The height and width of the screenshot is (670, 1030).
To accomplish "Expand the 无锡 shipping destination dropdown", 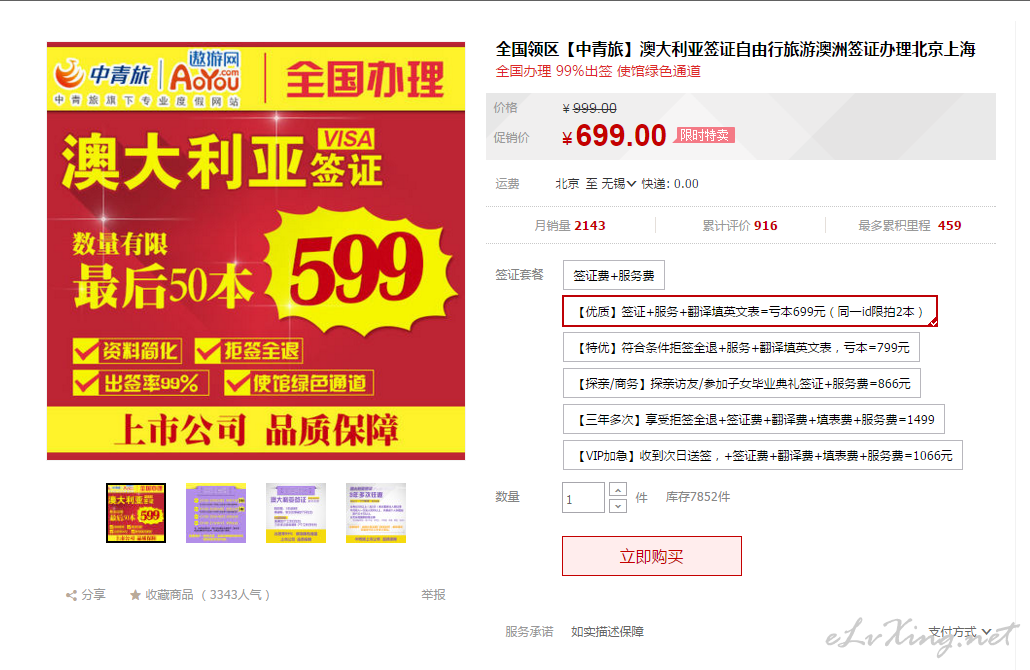I will tap(619, 184).
